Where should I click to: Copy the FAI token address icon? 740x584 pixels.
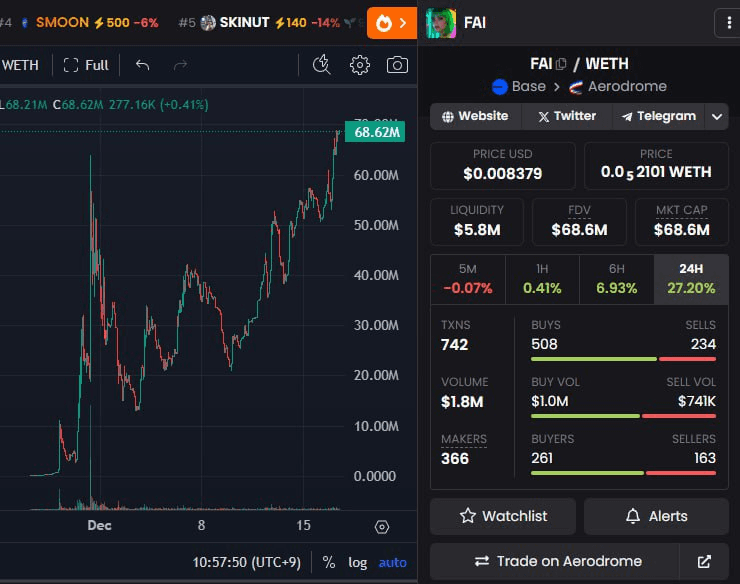[x=561, y=64]
